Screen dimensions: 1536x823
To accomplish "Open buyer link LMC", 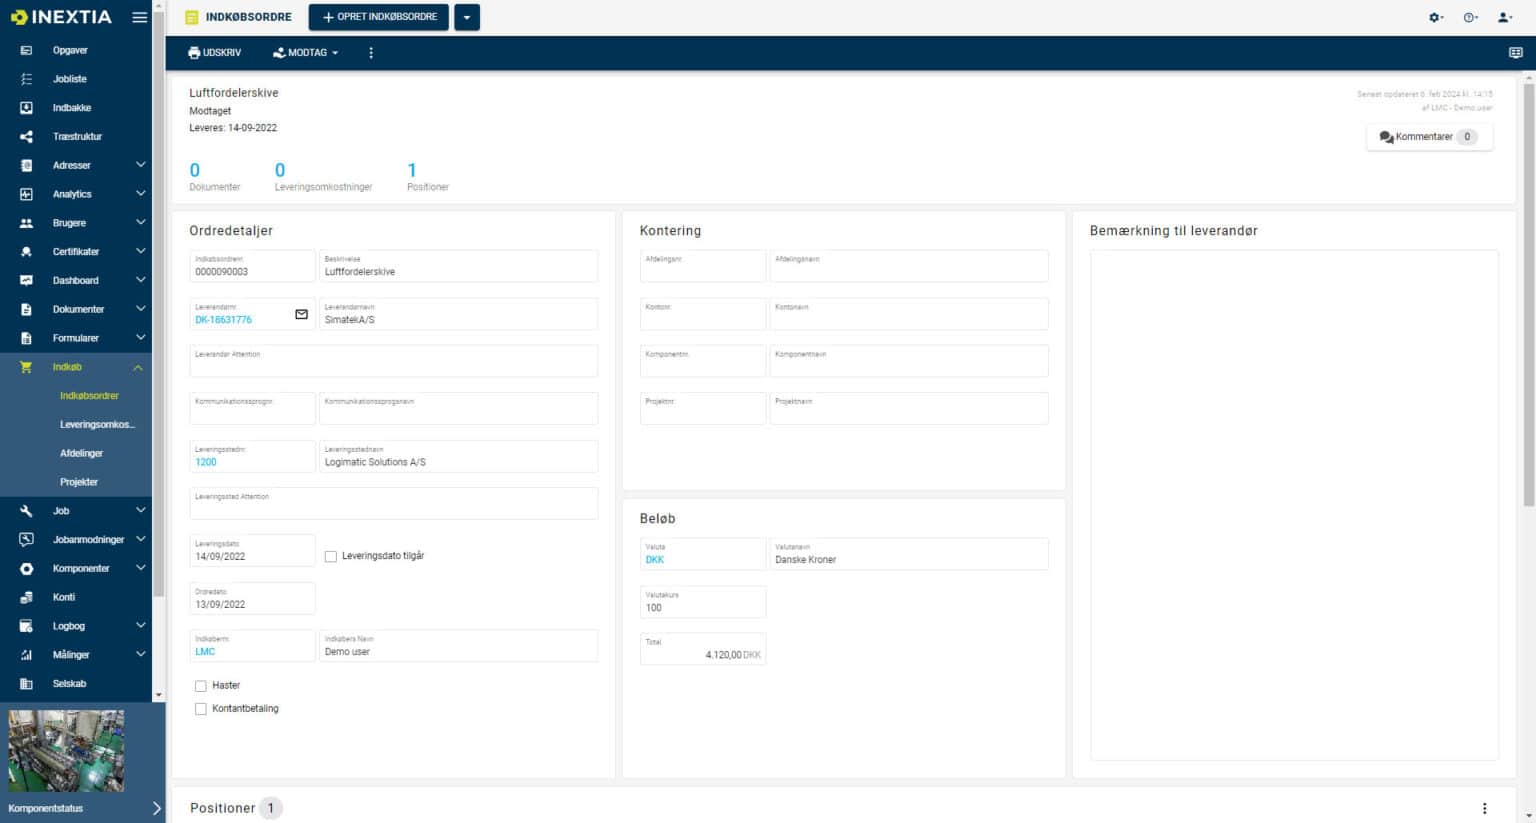I will pyautogui.click(x=205, y=652).
